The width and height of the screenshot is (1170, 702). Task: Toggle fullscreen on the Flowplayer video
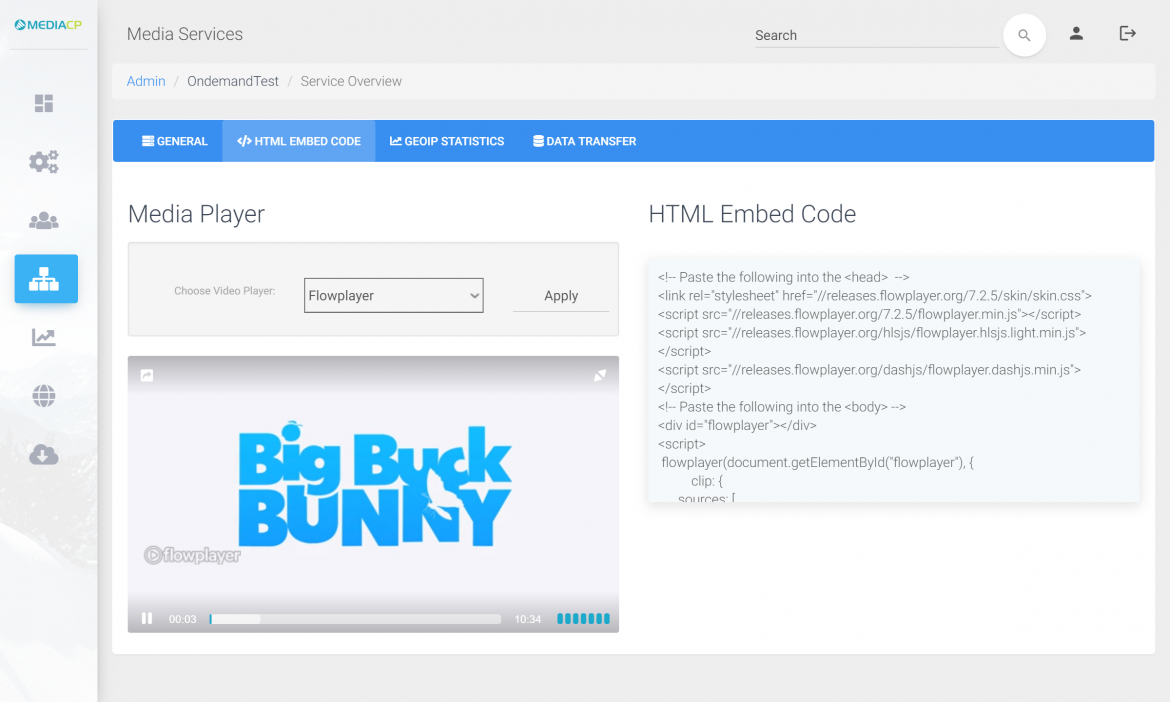click(600, 375)
